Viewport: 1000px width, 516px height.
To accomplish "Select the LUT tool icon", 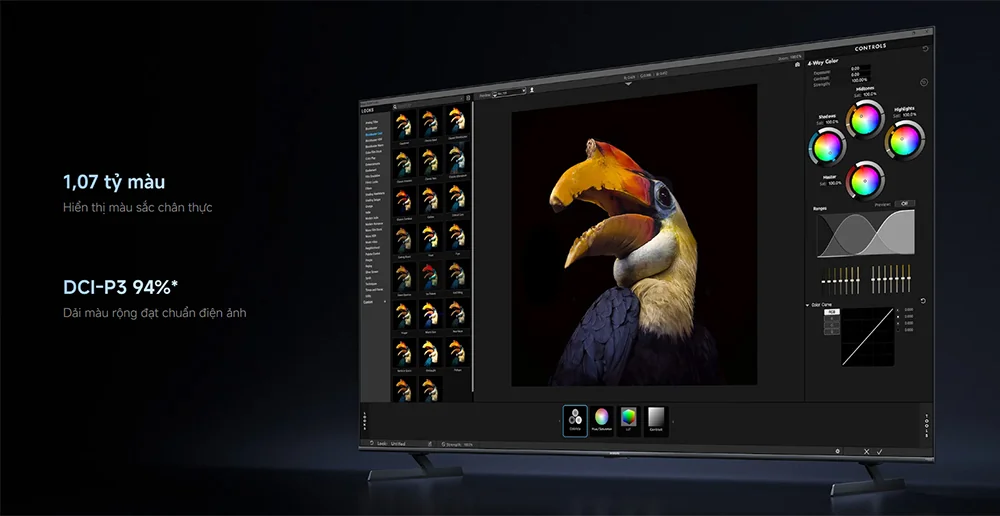I will point(628,418).
